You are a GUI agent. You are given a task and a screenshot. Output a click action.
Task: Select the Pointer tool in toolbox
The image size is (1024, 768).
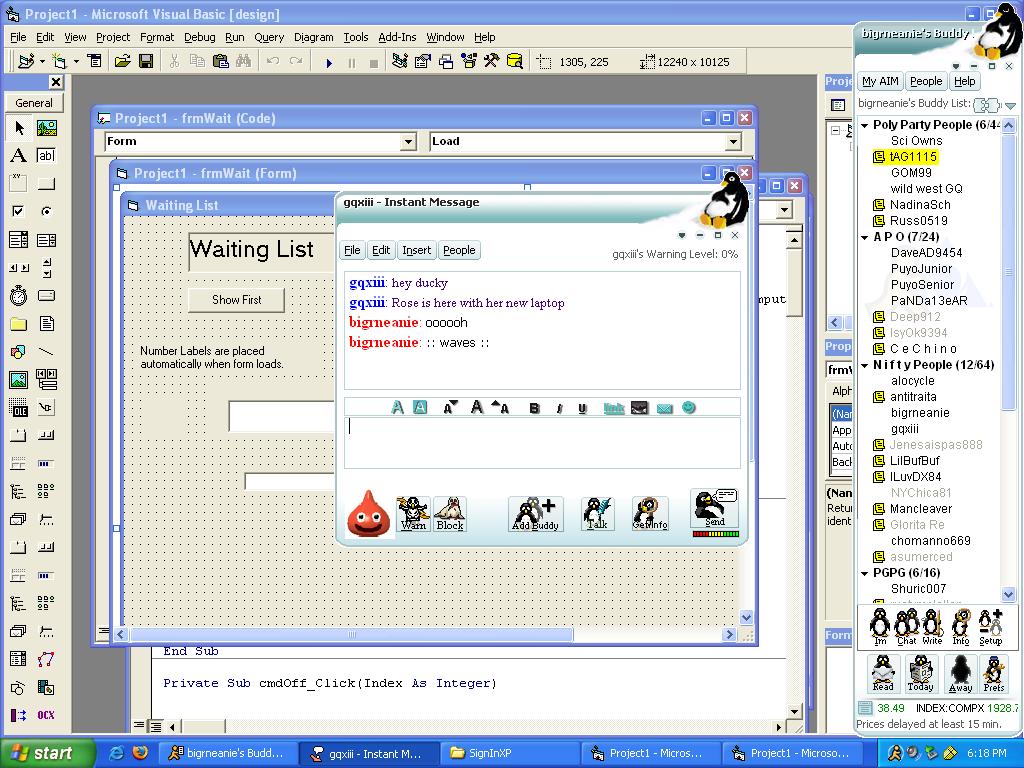pyautogui.click(x=18, y=128)
